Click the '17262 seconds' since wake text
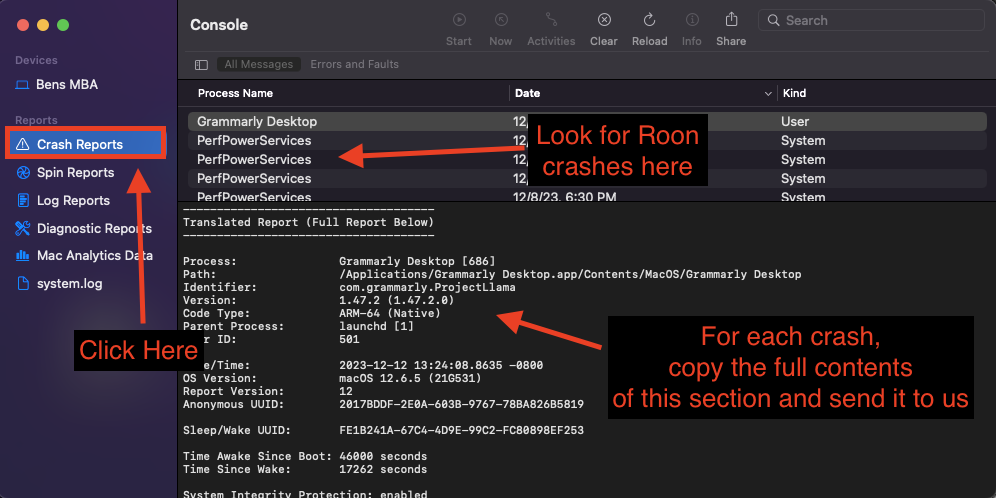996x498 pixels. point(383,469)
